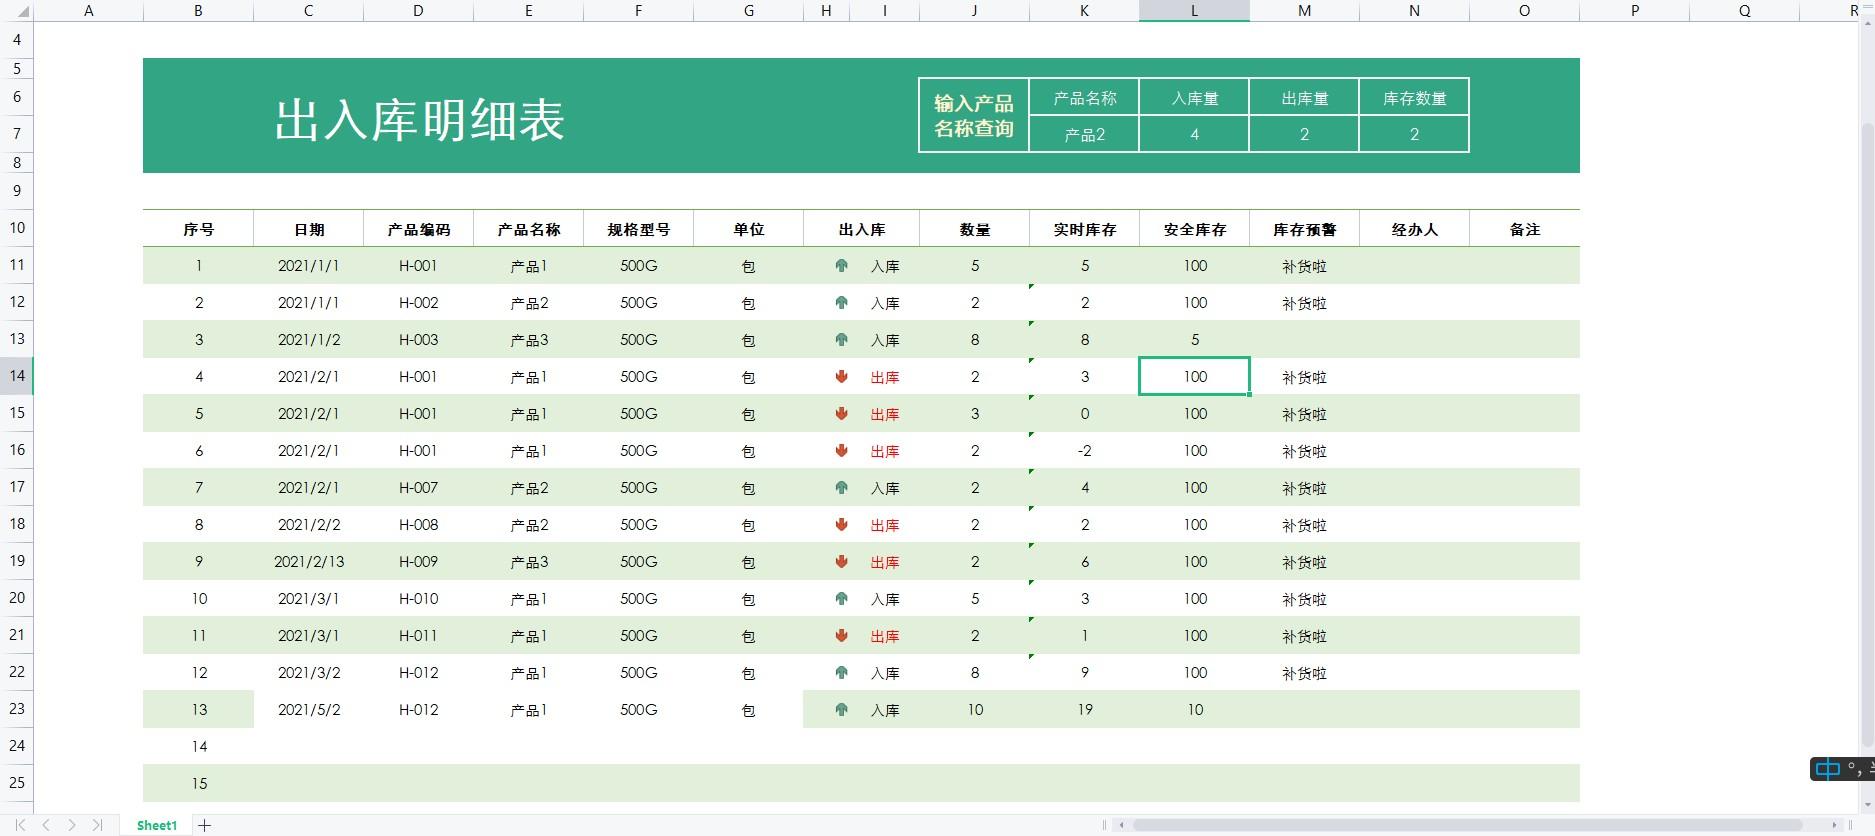Click the green 入库 arrow icon in row 22
Screen dimensions: 1875x836
point(842,673)
